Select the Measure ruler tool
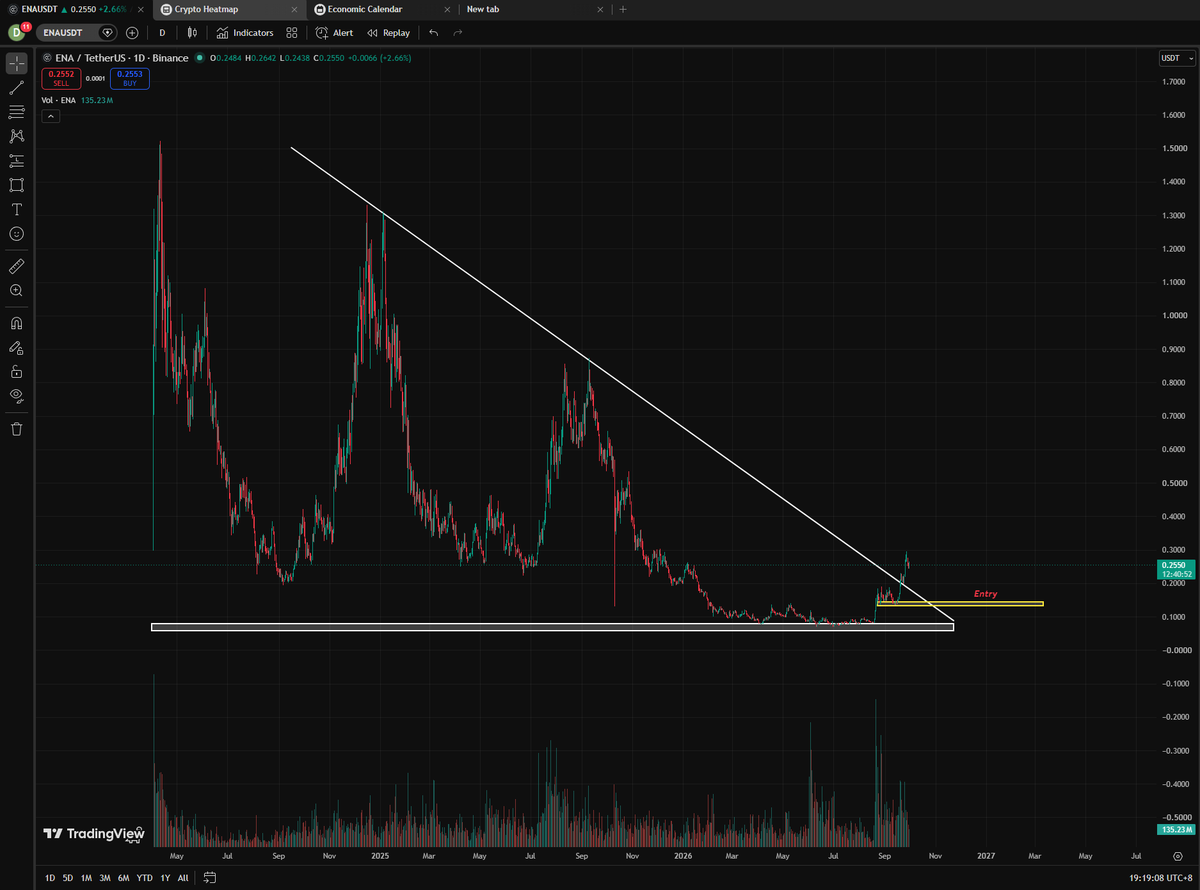 16,266
